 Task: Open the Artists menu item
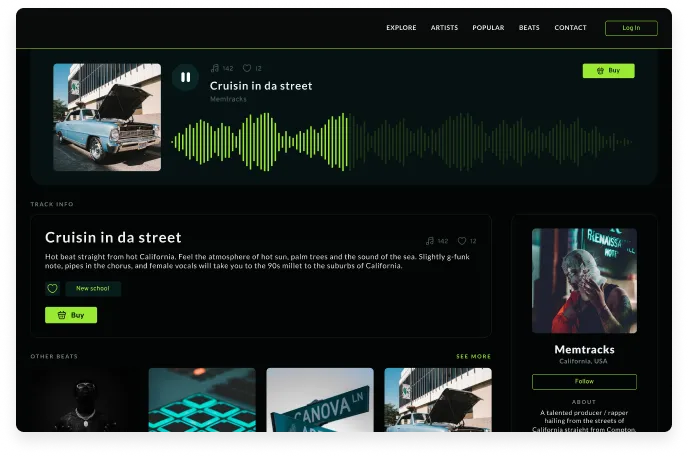click(444, 28)
